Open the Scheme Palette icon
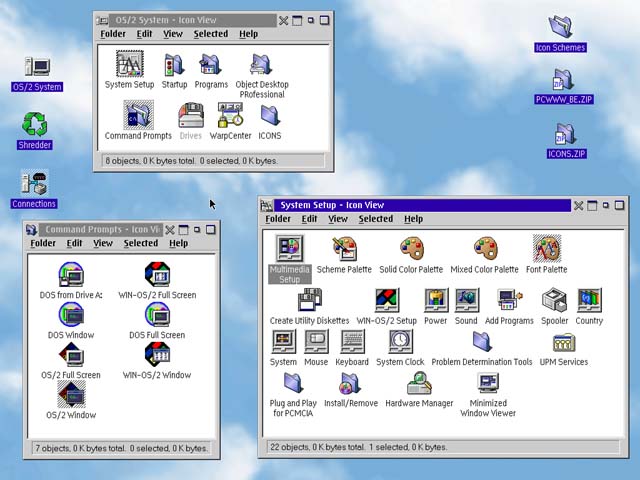640x480 pixels. coord(344,249)
